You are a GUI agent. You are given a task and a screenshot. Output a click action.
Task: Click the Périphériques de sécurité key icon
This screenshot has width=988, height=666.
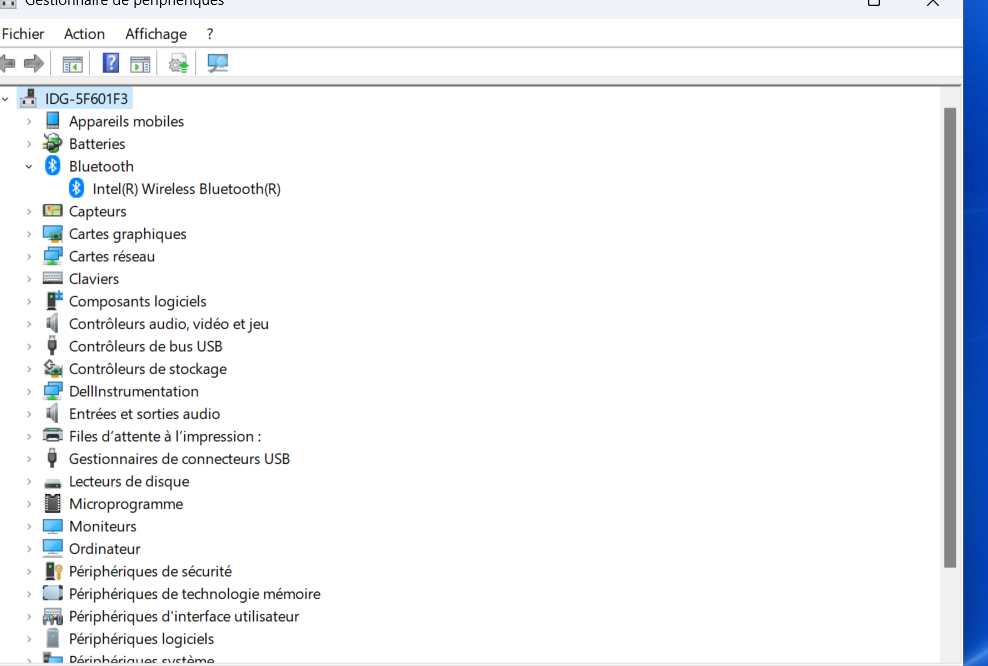54,571
